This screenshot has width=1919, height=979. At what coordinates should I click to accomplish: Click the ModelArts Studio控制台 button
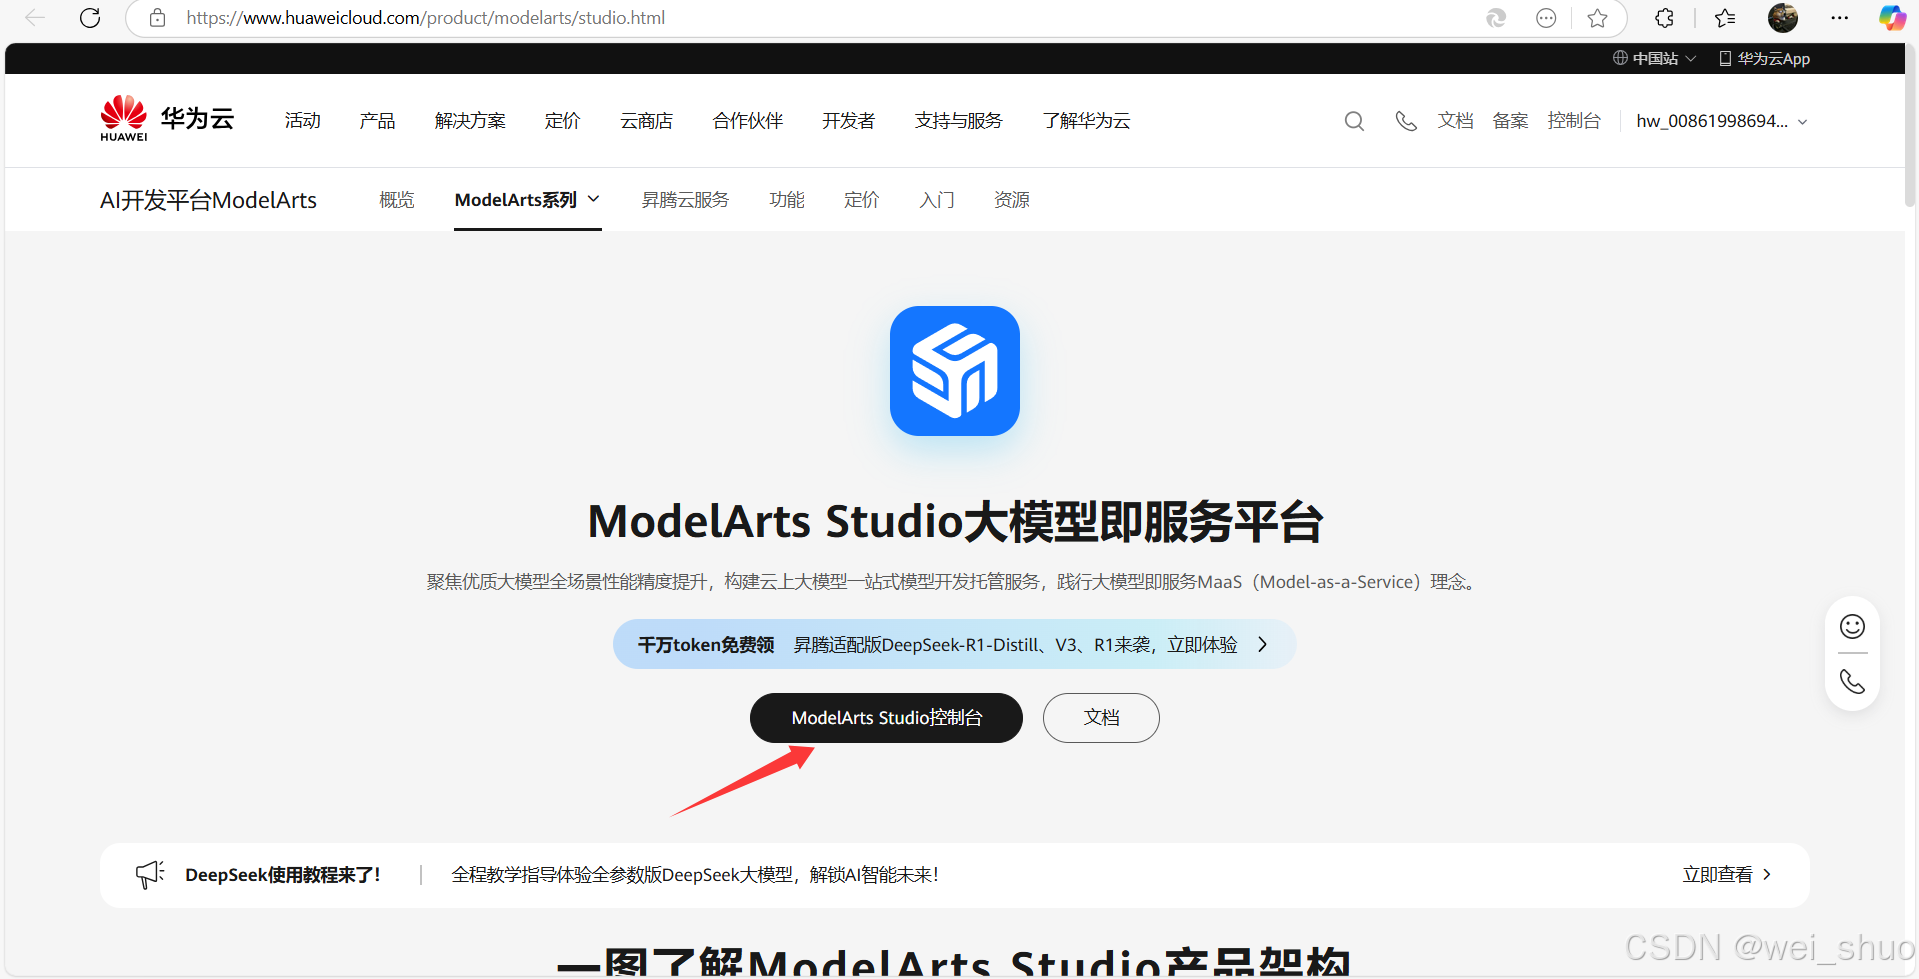886,717
